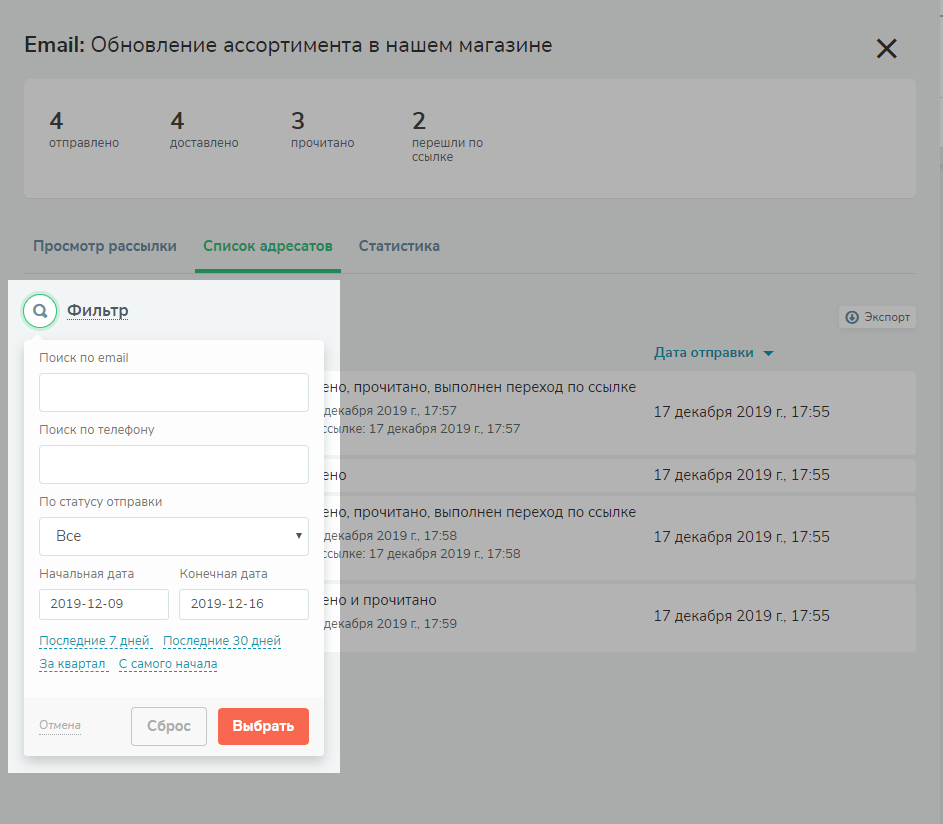Click the Экспорт download button
943x824 pixels.
[877, 317]
